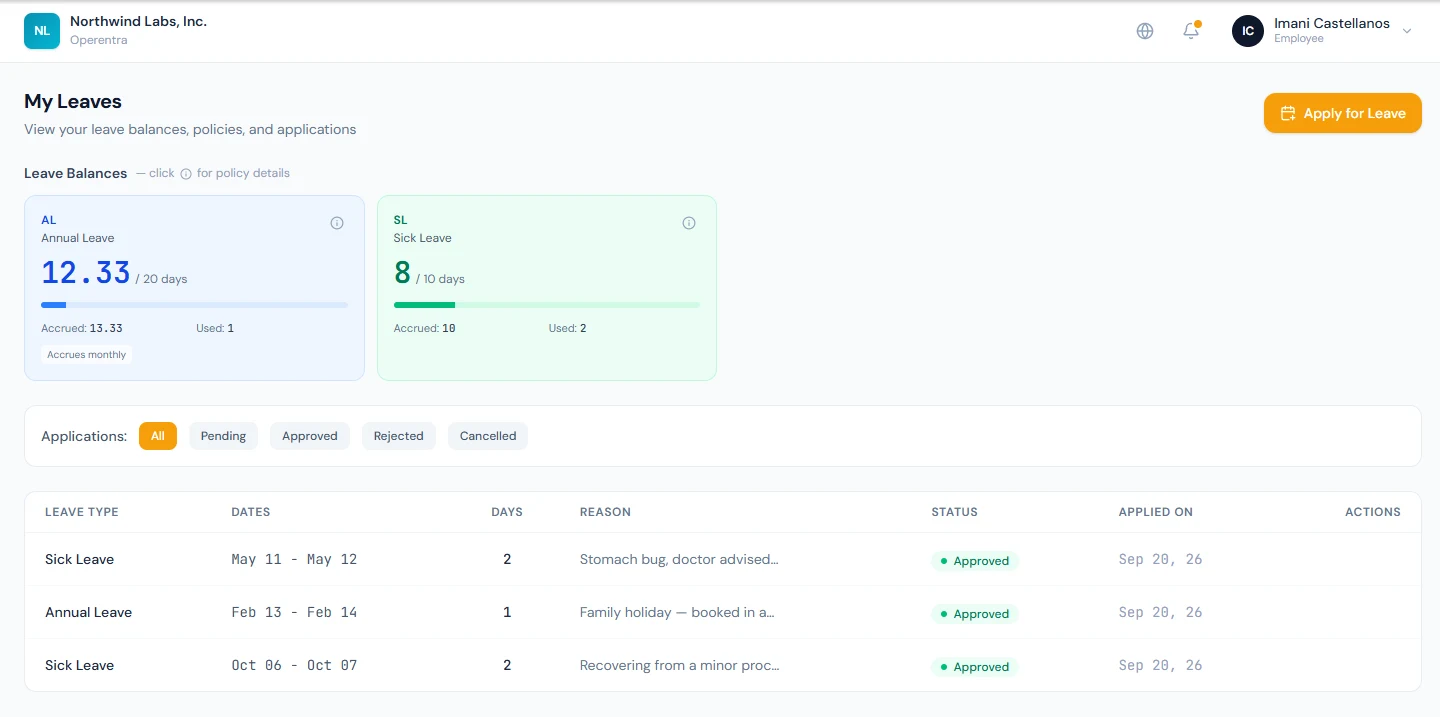
Task: Click Approved status badge for Oct 06 leave
Action: (x=975, y=667)
